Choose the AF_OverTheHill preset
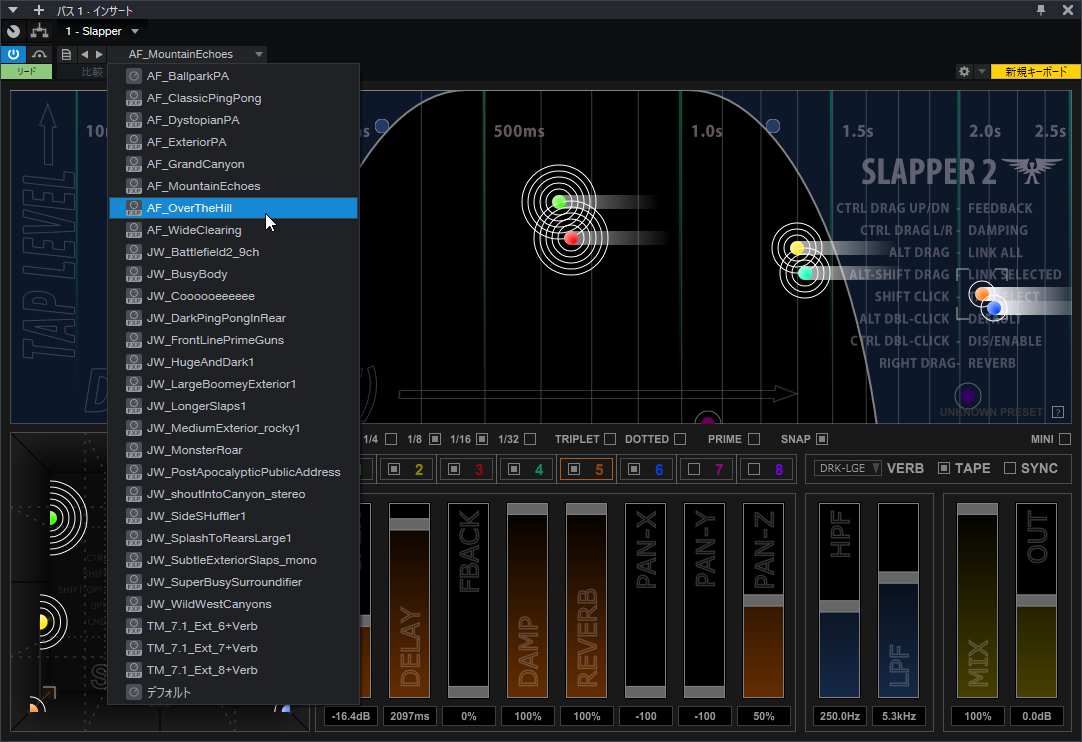The image size is (1082, 742). click(x=233, y=208)
